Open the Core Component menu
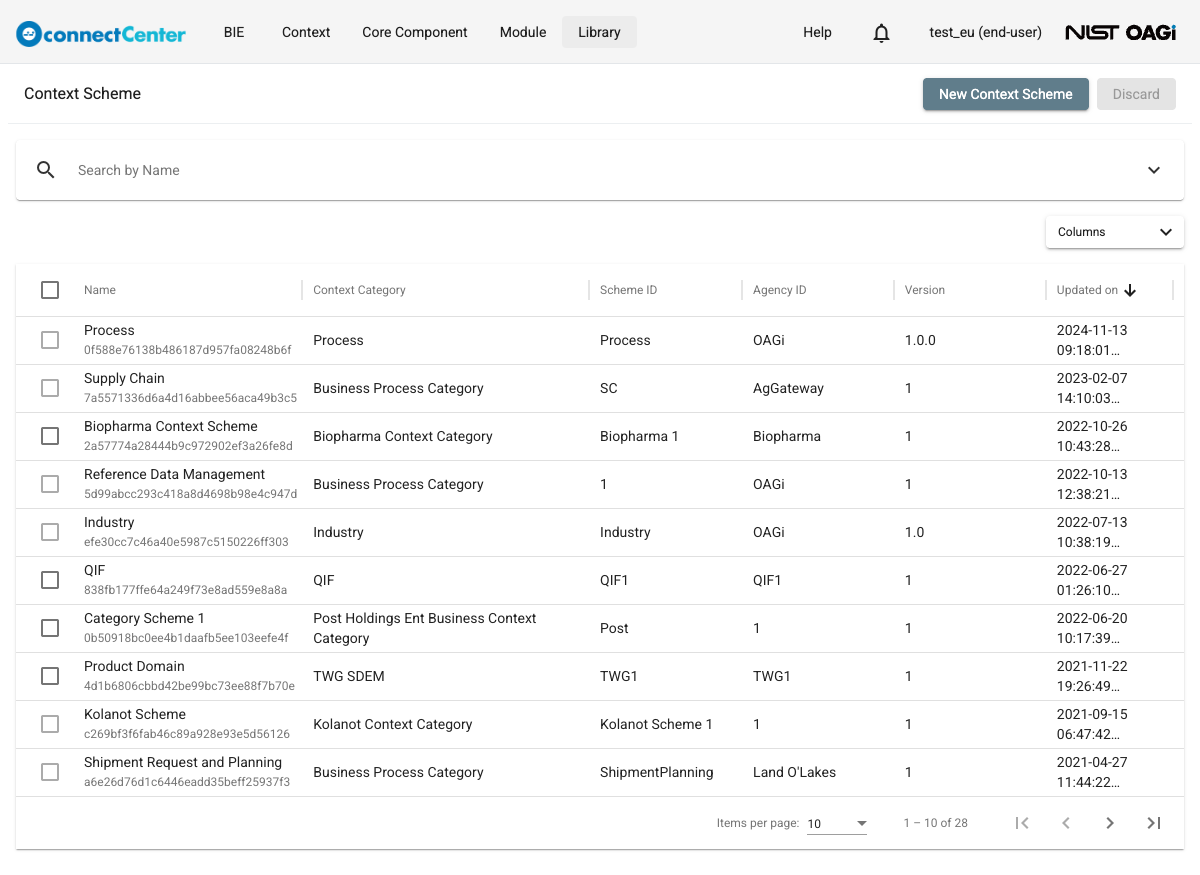 click(x=415, y=32)
